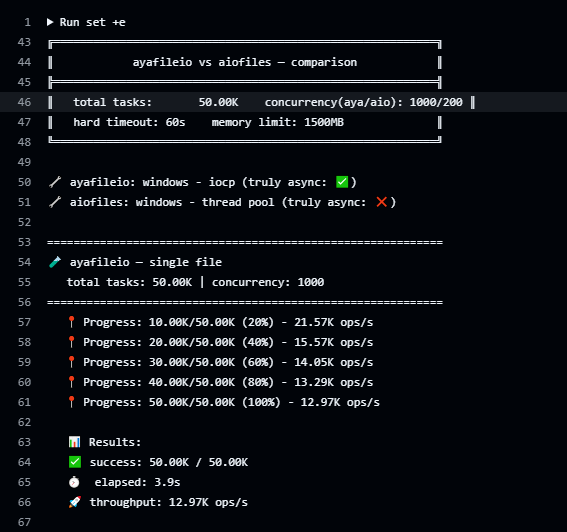The height and width of the screenshot is (532, 567).
Task: Click pin icon next to 80% progress
Action: point(72,382)
